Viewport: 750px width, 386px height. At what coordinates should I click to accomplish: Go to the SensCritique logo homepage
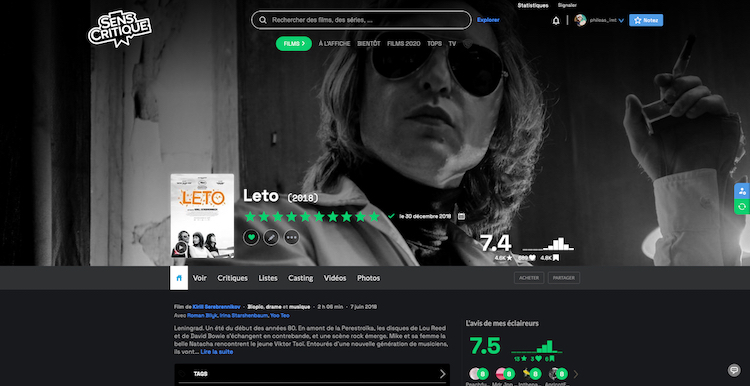pyautogui.click(x=120, y=29)
